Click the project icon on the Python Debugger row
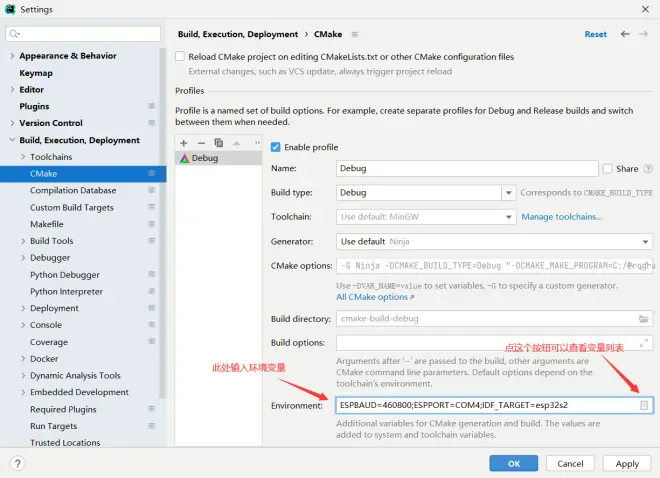 pyautogui.click(x=152, y=274)
